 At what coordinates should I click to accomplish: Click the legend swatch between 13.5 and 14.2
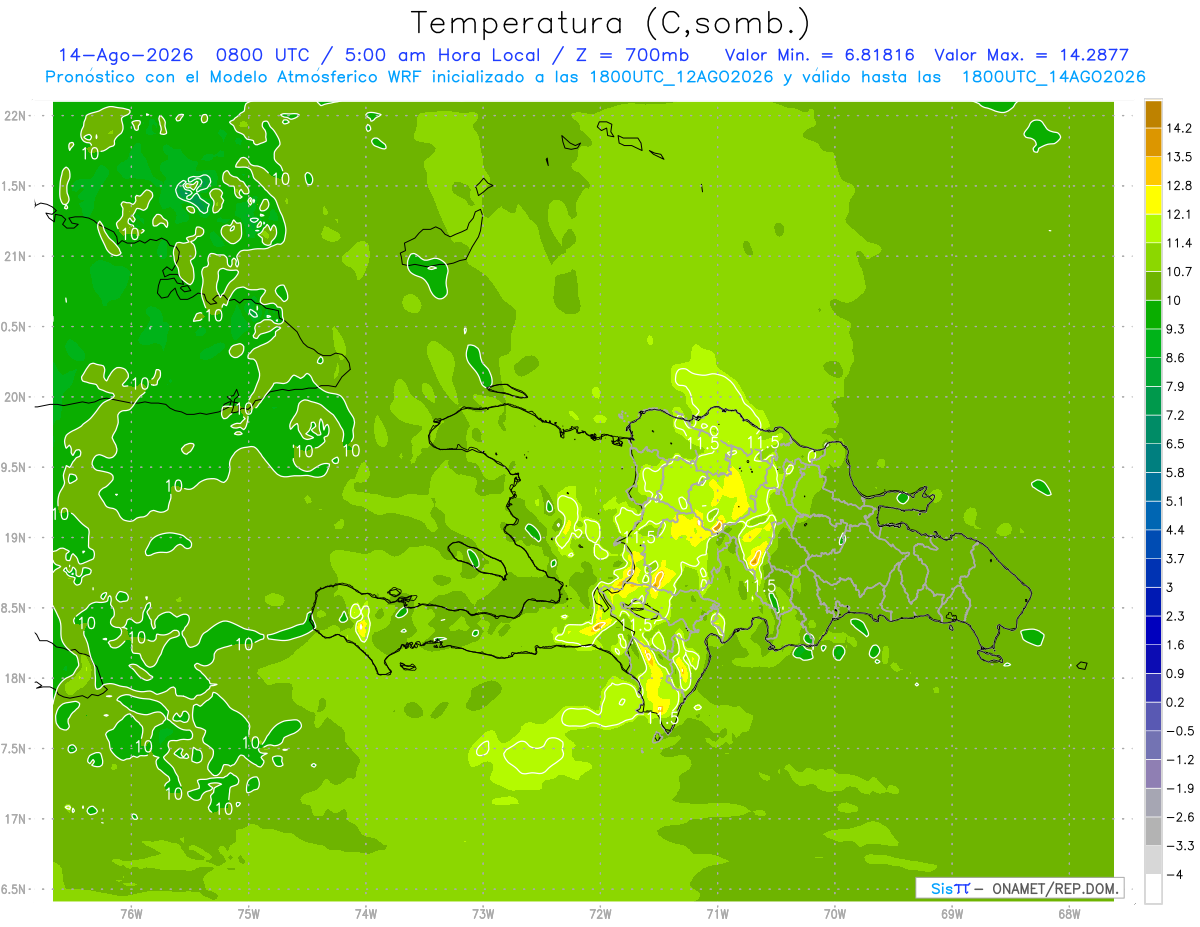[1153, 143]
